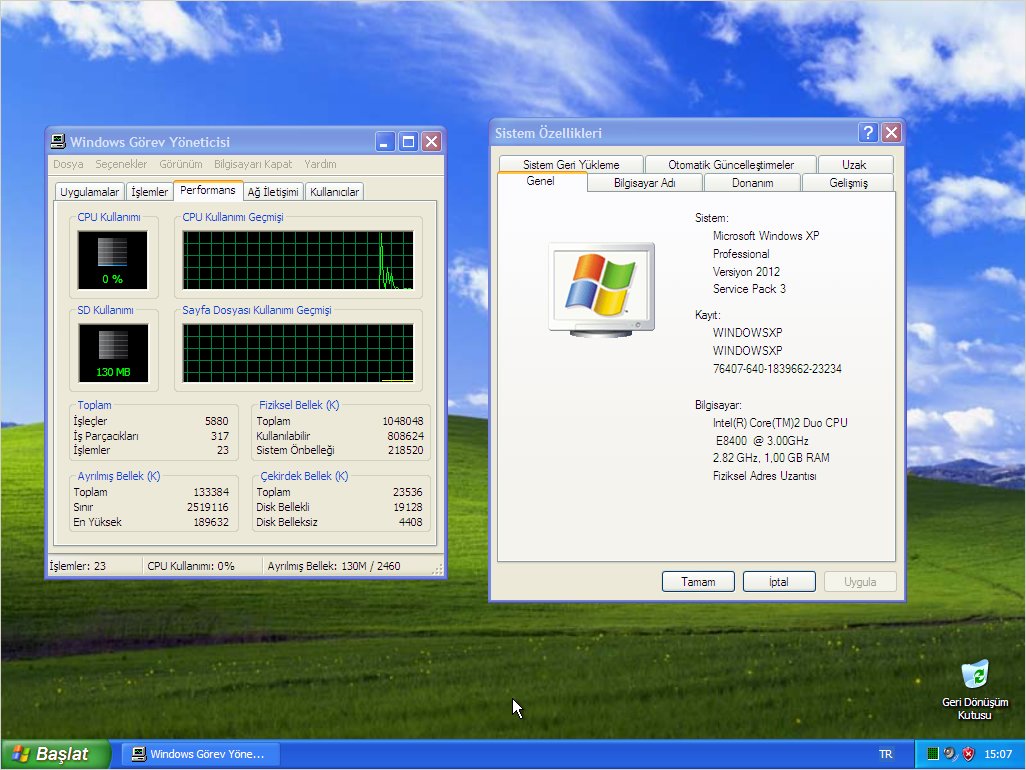Open the Yardım menu
This screenshot has width=1026, height=770.
coord(320,164)
